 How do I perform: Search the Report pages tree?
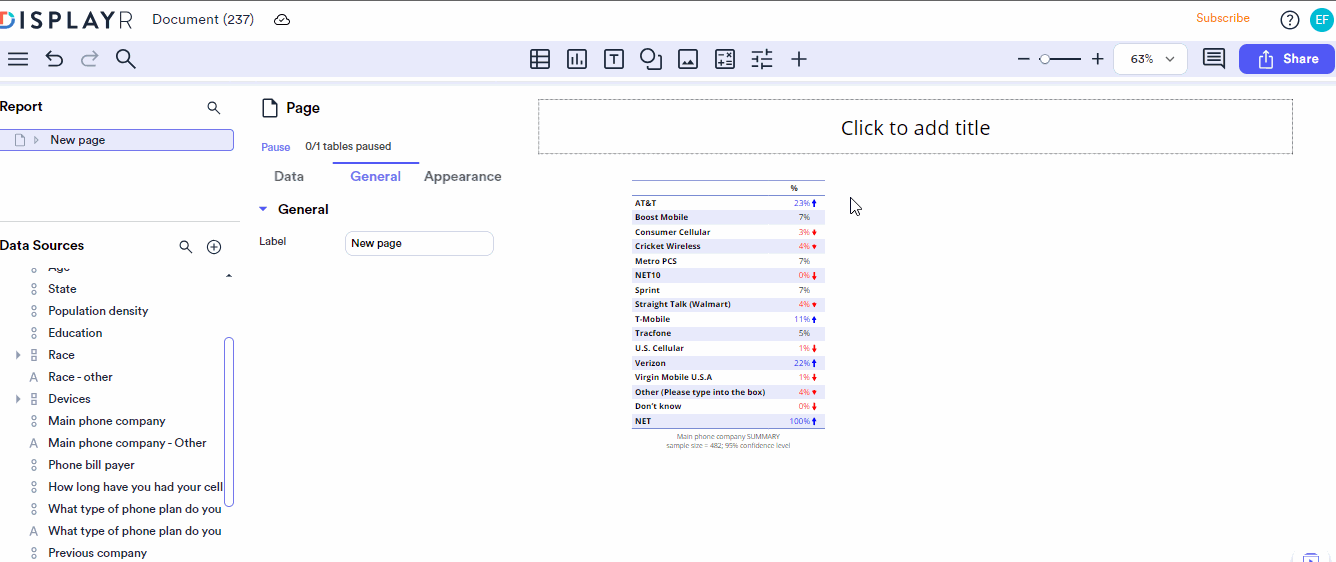213,107
